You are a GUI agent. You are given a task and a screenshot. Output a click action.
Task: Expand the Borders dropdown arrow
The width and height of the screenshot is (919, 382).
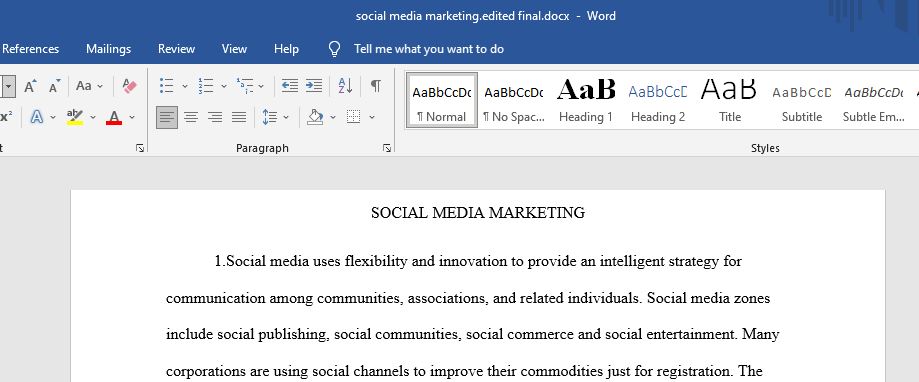pos(372,118)
